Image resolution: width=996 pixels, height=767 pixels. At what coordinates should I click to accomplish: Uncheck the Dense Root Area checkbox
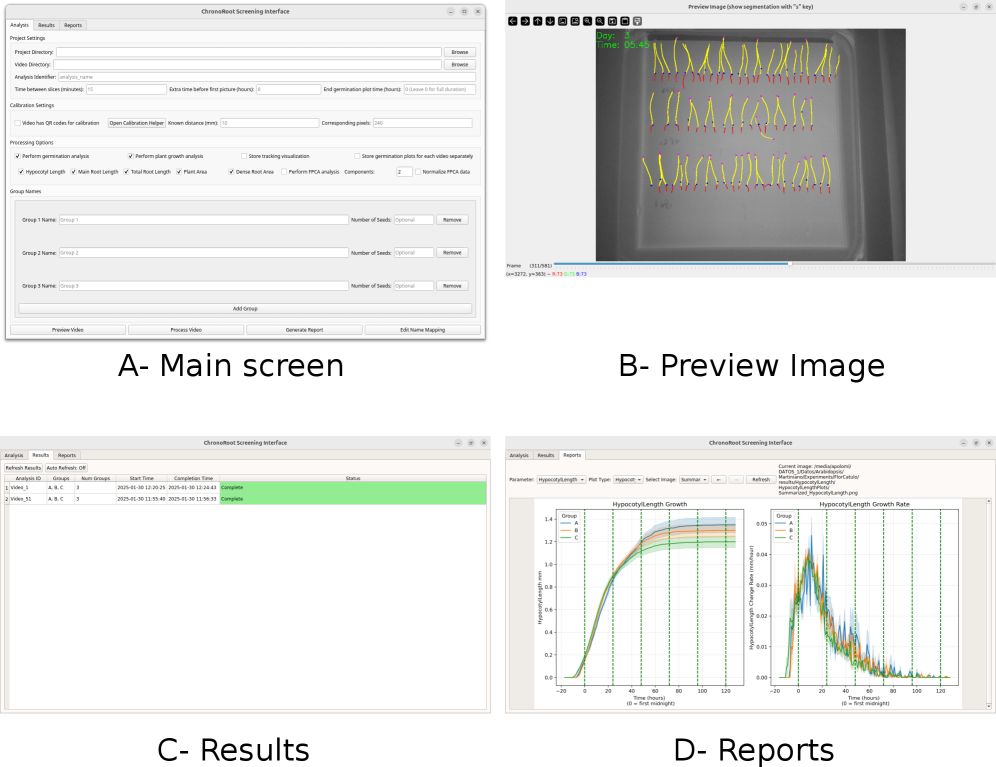[231, 172]
